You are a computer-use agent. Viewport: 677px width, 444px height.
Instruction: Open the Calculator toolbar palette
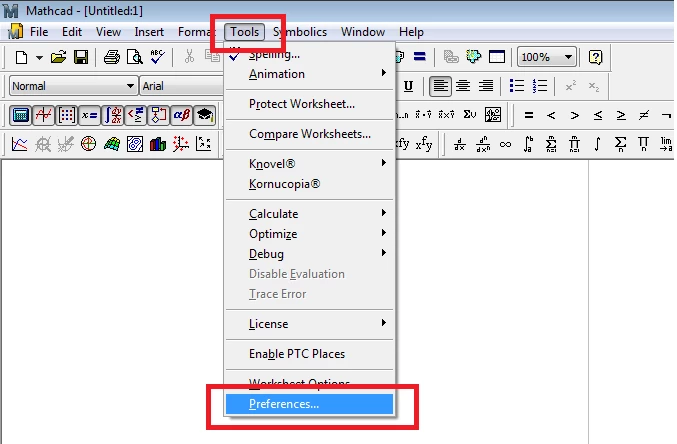tap(20, 115)
